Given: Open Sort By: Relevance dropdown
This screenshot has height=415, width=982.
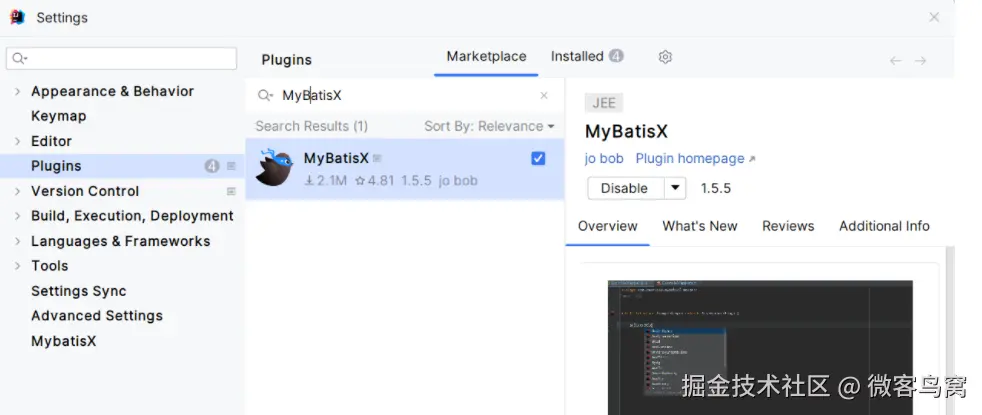Looking at the screenshot, I should click(489, 126).
